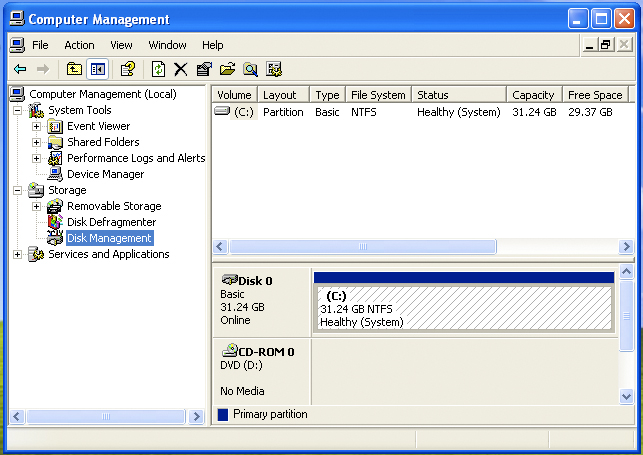Image resolution: width=643 pixels, height=455 pixels.
Task: Click the Services and Applications icon
Action: click(x=36, y=254)
